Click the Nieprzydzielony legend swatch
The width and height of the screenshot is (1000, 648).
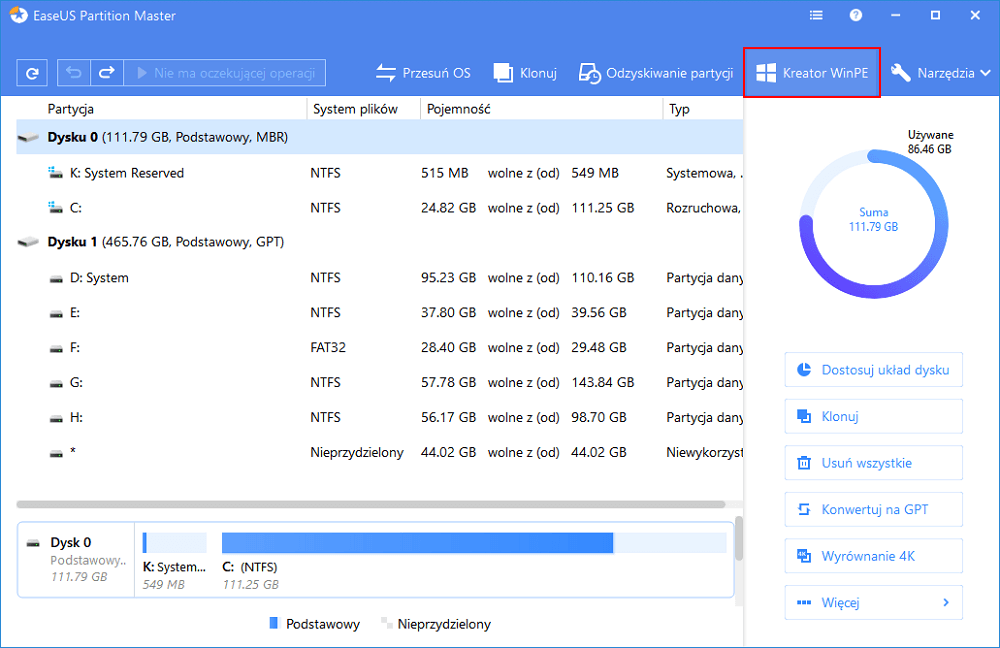coord(386,623)
